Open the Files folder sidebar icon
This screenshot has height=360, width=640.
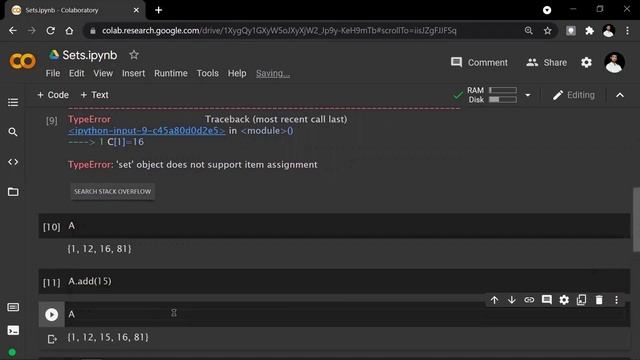coord(13,192)
